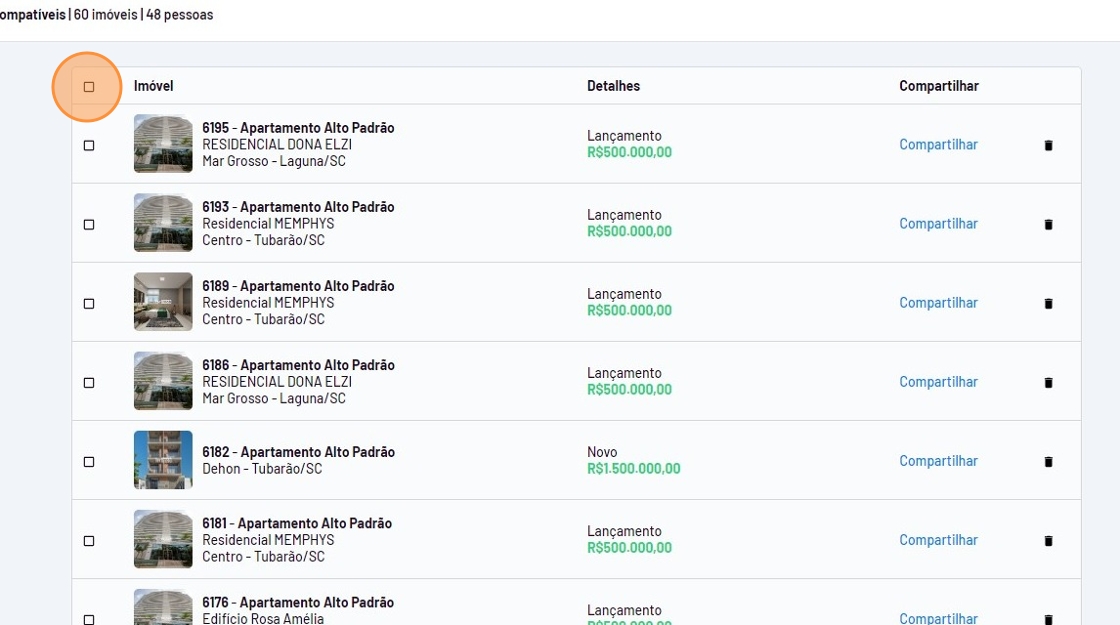Image resolution: width=1120 pixels, height=625 pixels.
Task: Tick the checkbox for property 6189
Action: tap(89, 303)
